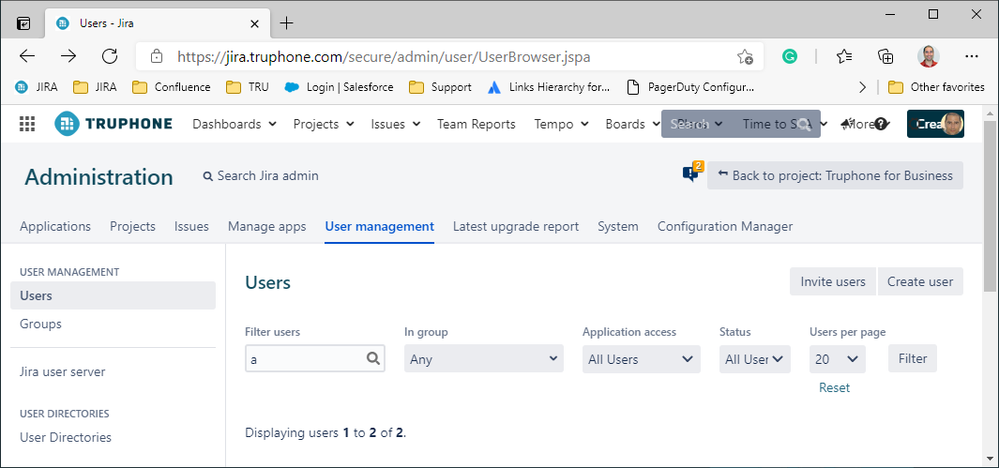
Task: Open the JIRA bookmarks folder
Action: (x=94, y=87)
